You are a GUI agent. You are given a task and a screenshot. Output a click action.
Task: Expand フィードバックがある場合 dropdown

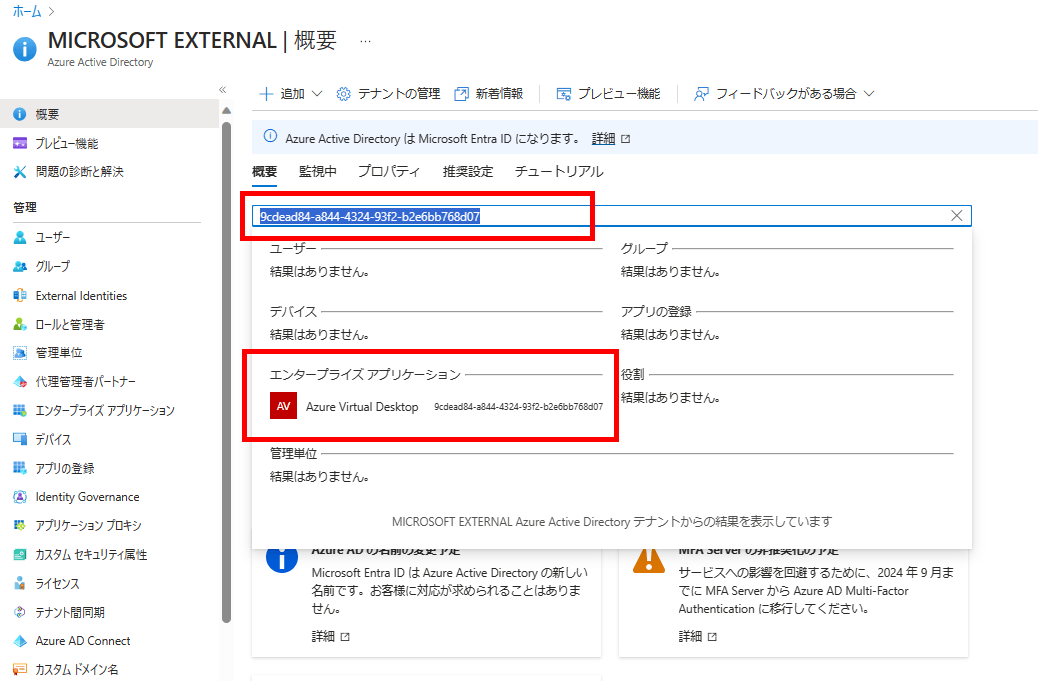coord(869,94)
